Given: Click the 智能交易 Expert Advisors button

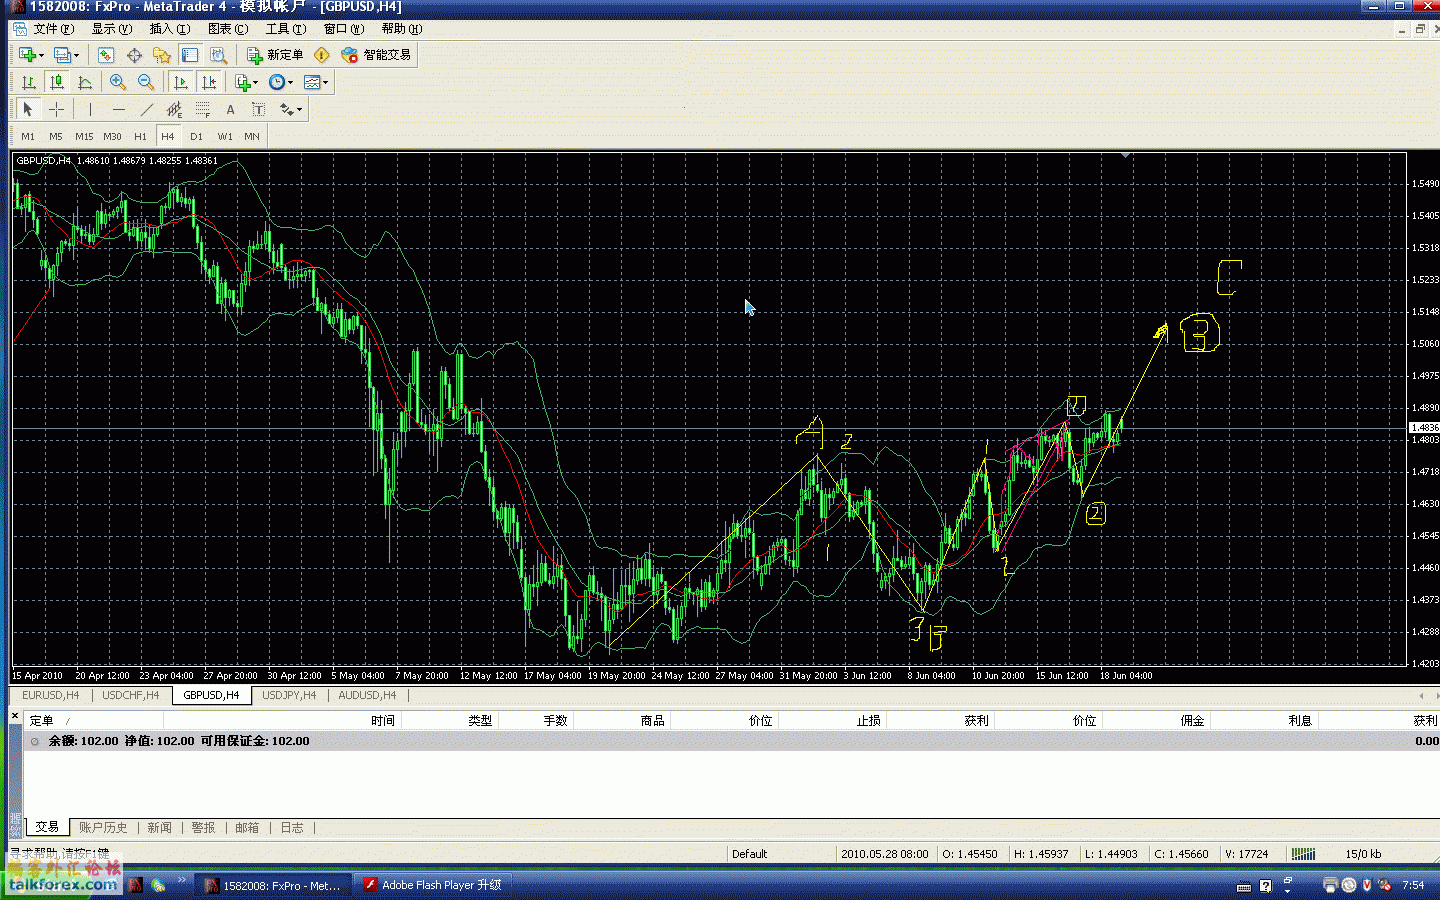Looking at the screenshot, I should (x=376, y=54).
